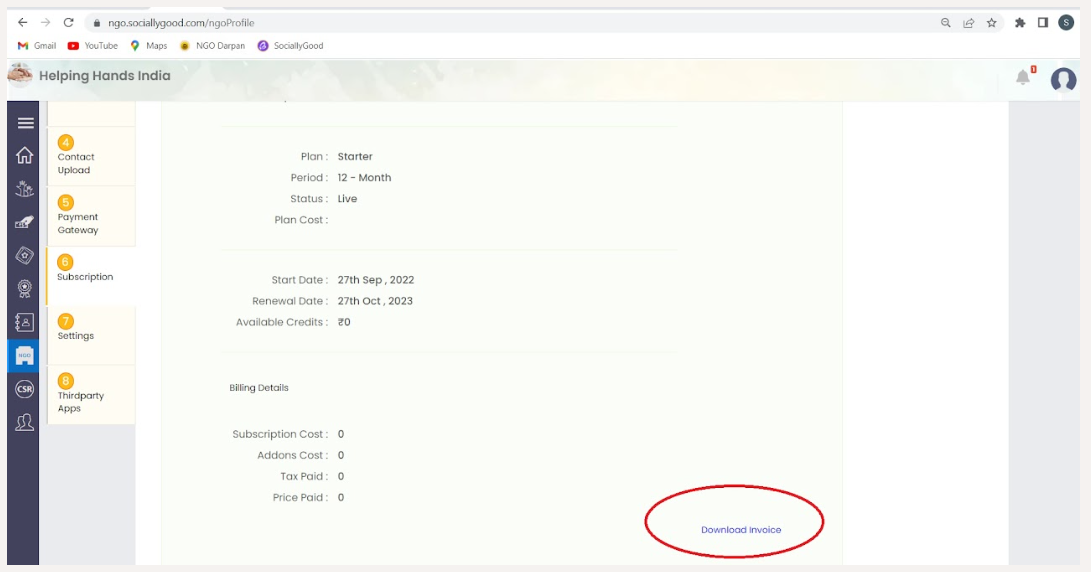
Task: Click the 'Tax Paid :' label
Action: tap(304, 476)
